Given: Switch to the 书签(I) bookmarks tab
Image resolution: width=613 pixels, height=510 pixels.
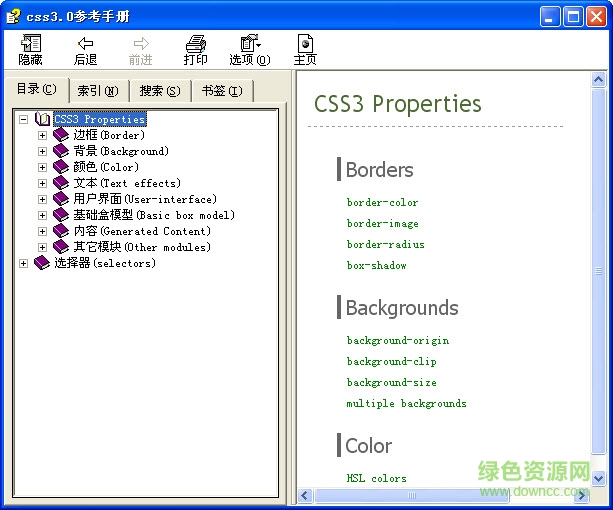Looking at the screenshot, I should tap(222, 91).
